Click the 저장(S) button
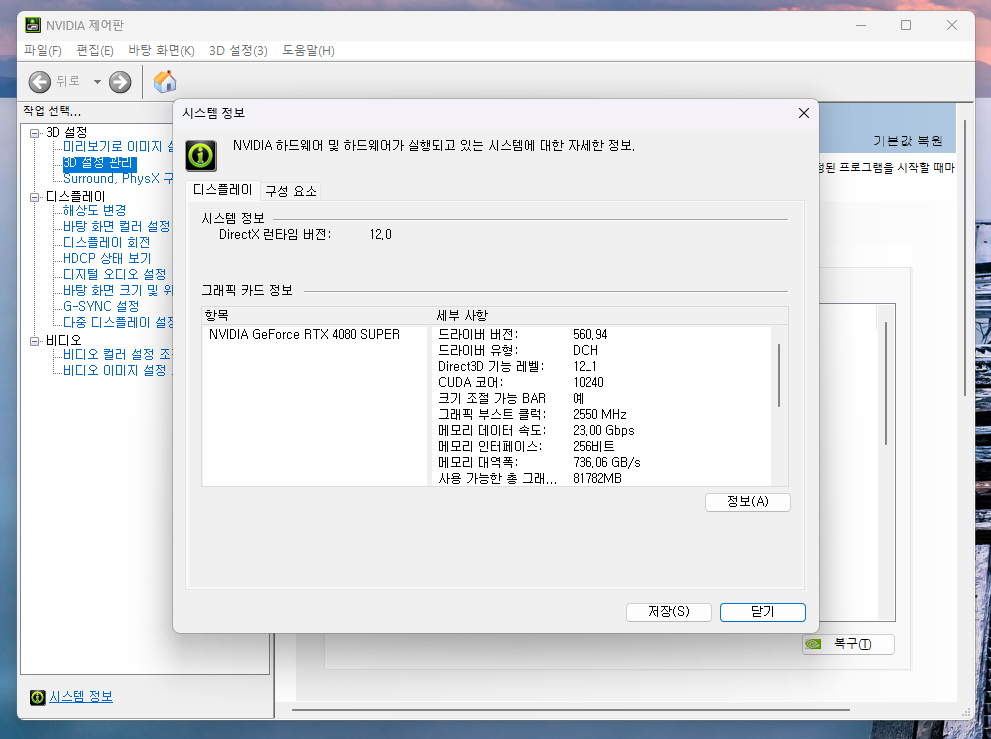 click(x=669, y=612)
